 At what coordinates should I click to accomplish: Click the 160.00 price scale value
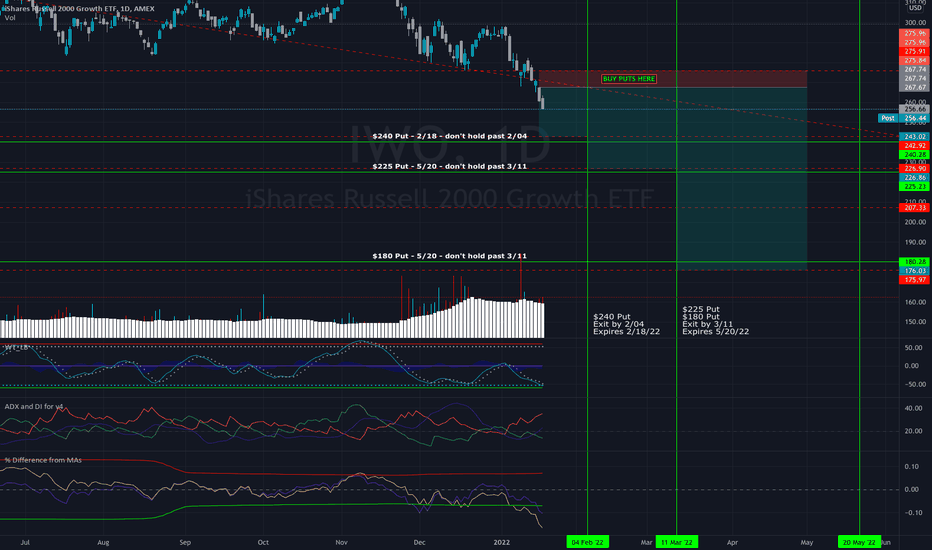click(x=915, y=302)
